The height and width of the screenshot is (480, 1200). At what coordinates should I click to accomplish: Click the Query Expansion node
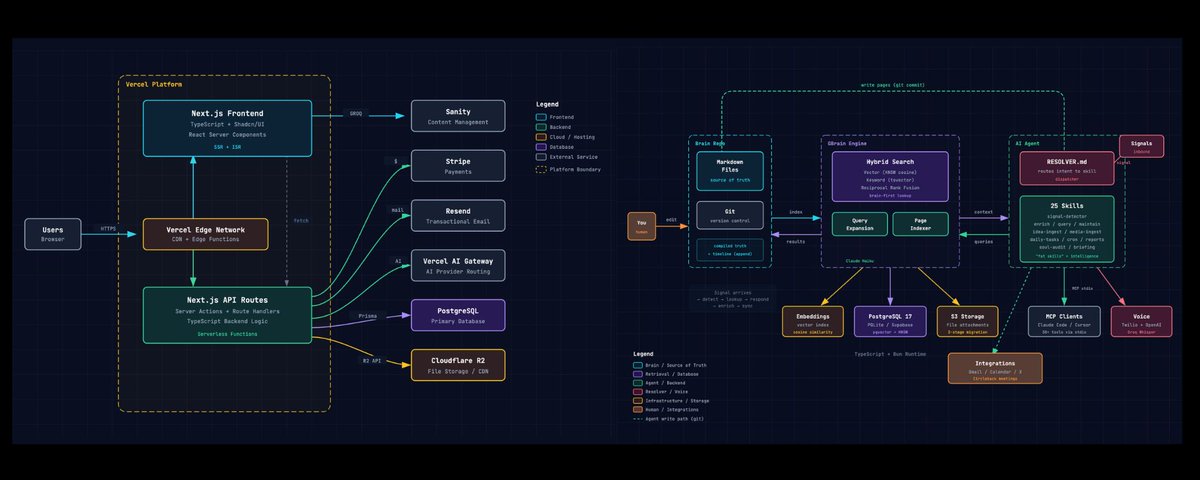click(x=859, y=224)
